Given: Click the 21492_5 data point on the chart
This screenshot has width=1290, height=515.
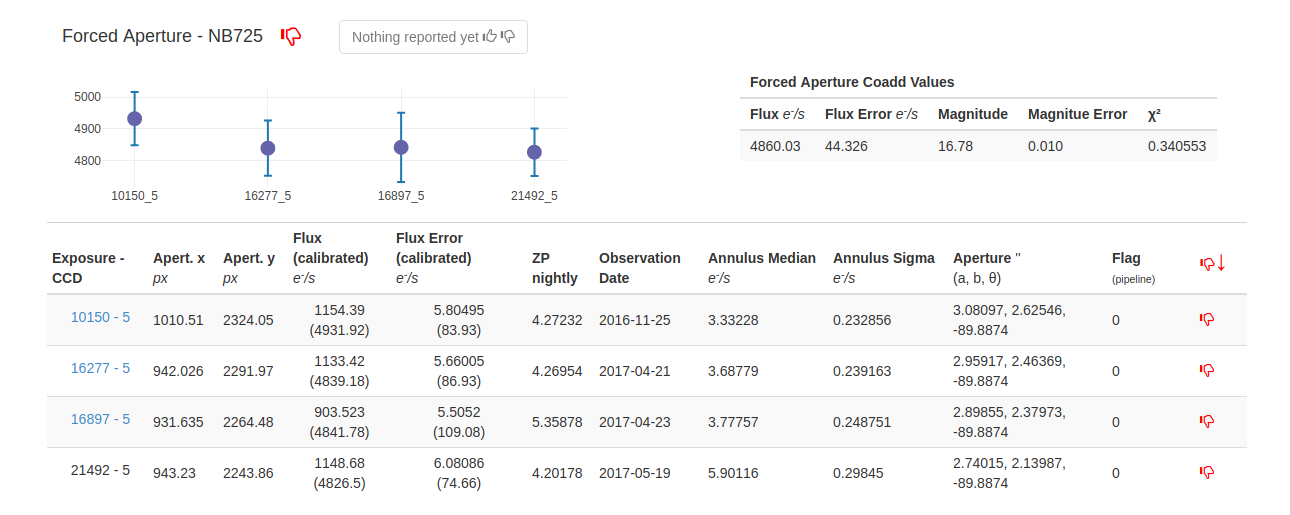Looking at the screenshot, I should tap(534, 152).
